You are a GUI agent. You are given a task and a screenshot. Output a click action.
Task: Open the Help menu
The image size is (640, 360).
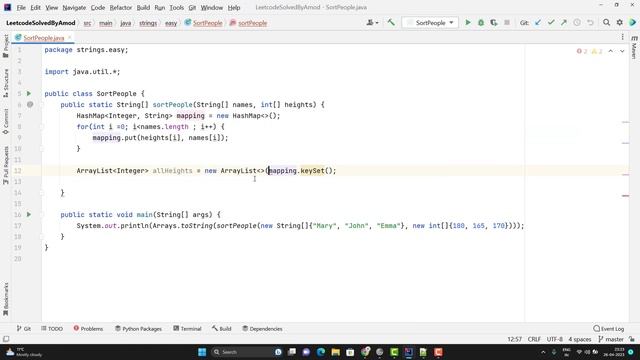[x=233, y=7]
